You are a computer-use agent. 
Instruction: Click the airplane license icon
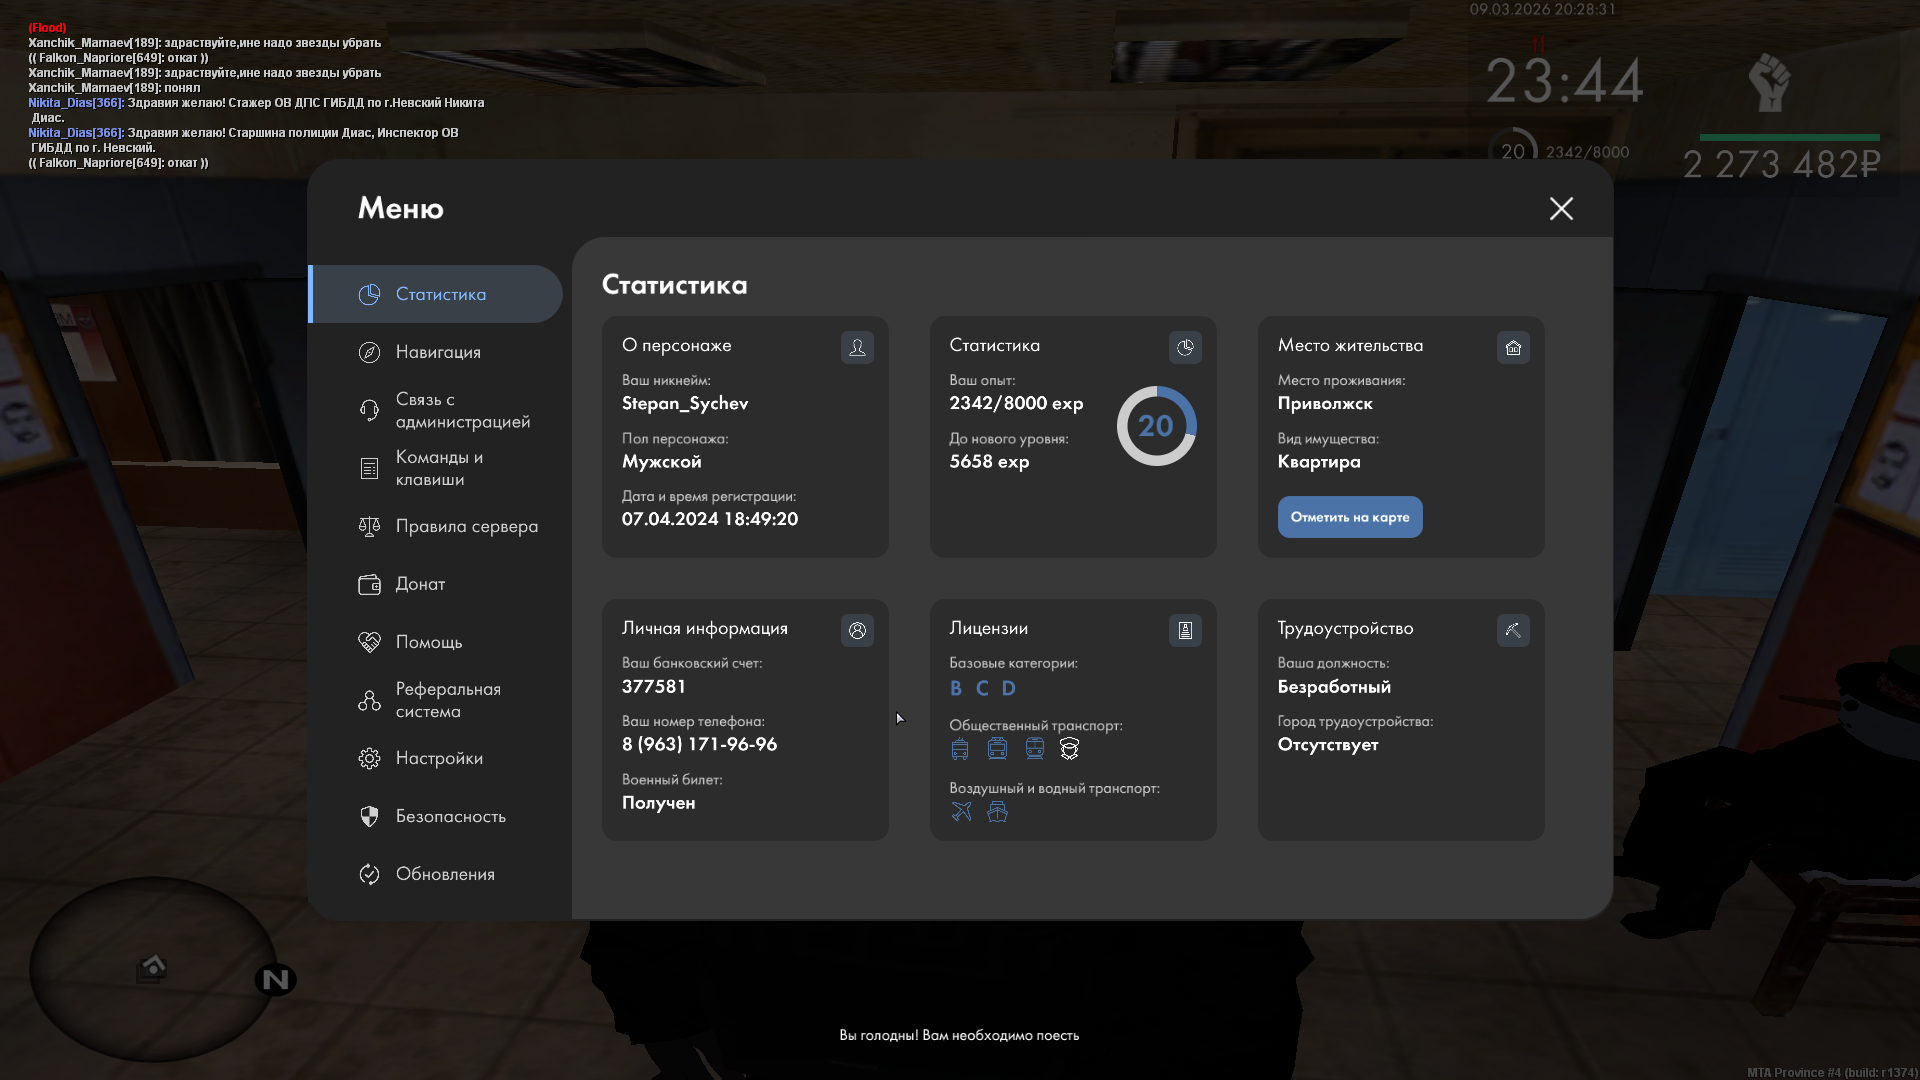point(961,812)
